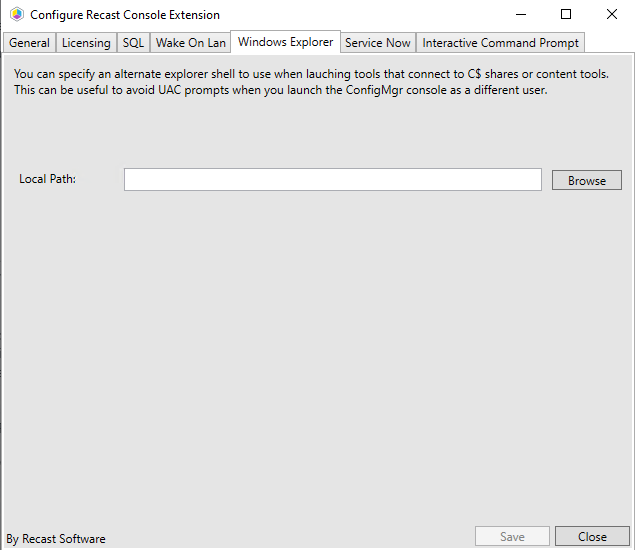The height and width of the screenshot is (550, 635).
Task: Click the line starting 'This can be useful'
Action: pos(281,90)
